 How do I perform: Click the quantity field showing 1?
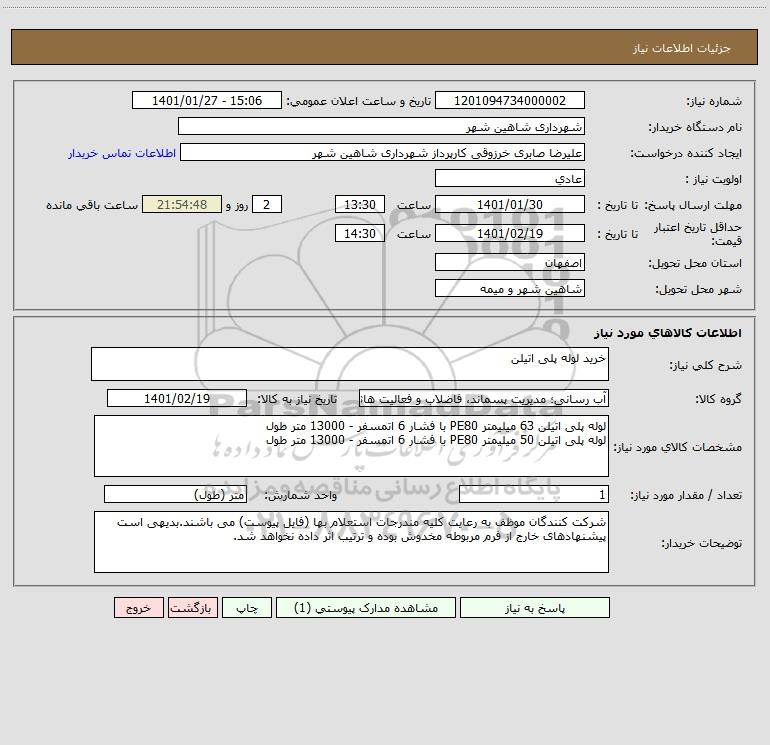pos(534,495)
